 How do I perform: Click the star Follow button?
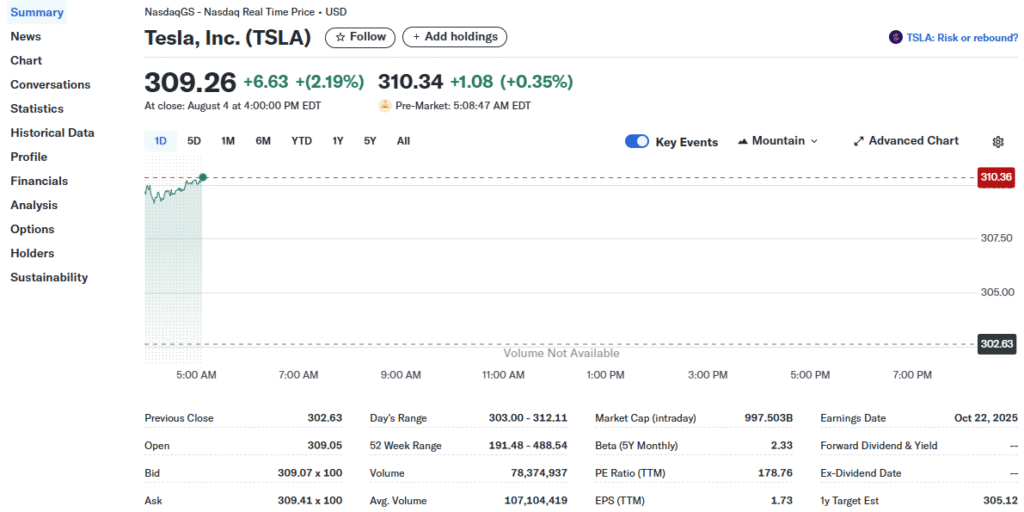tap(360, 37)
